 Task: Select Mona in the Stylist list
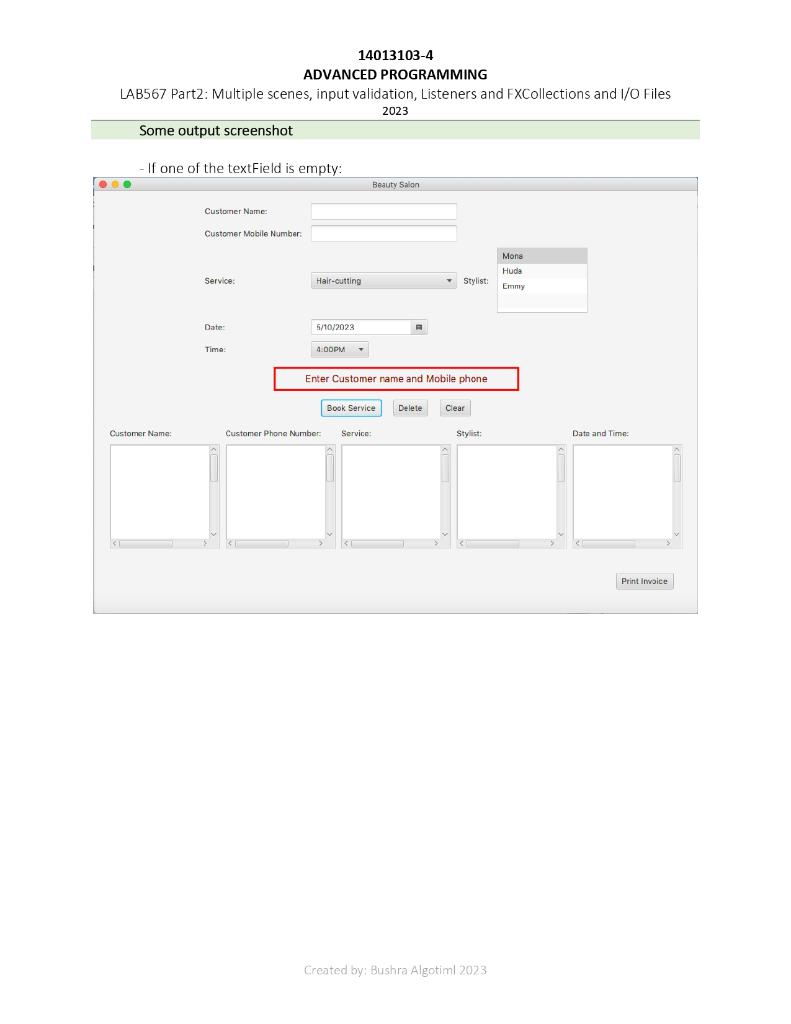(x=542, y=256)
